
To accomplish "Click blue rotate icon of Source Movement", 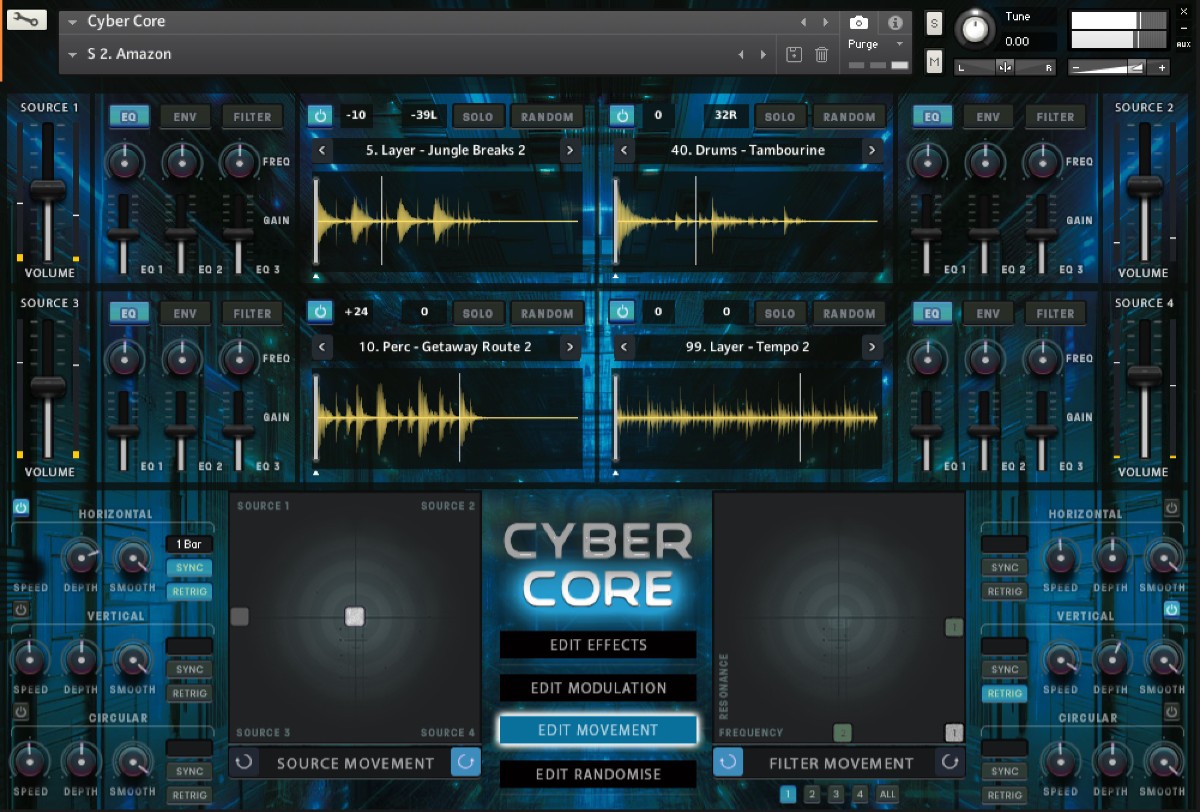I will tap(466, 763).
